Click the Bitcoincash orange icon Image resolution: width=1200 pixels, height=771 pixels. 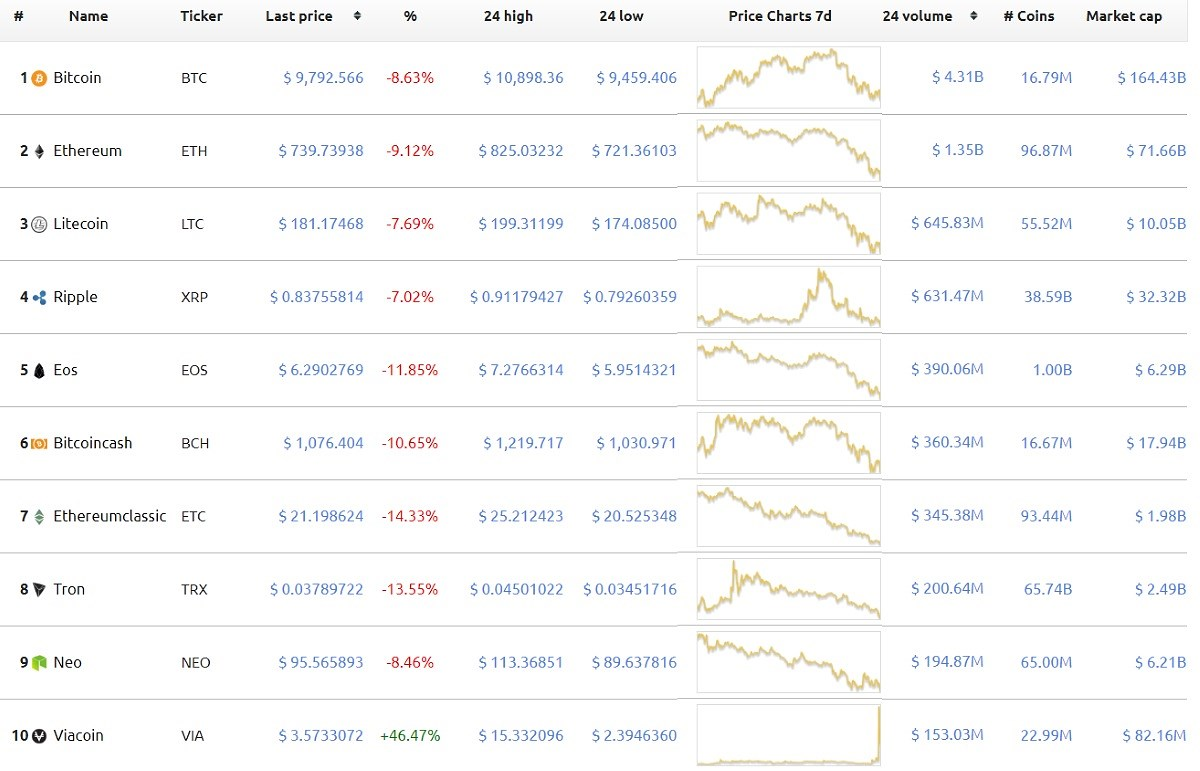pyautogui.click(x=40, y=443)
